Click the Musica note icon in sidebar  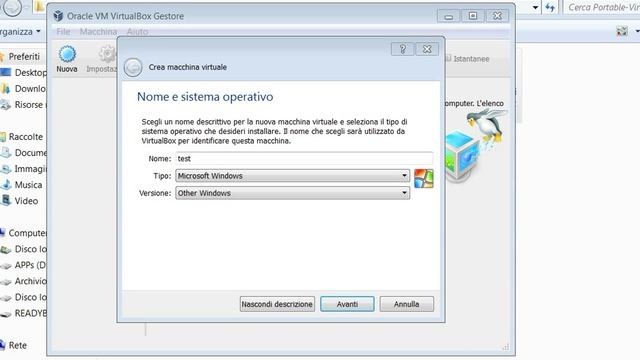click(6, 185)
